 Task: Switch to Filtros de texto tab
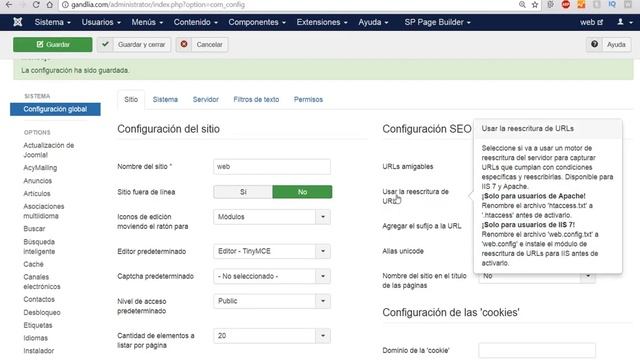256,100
